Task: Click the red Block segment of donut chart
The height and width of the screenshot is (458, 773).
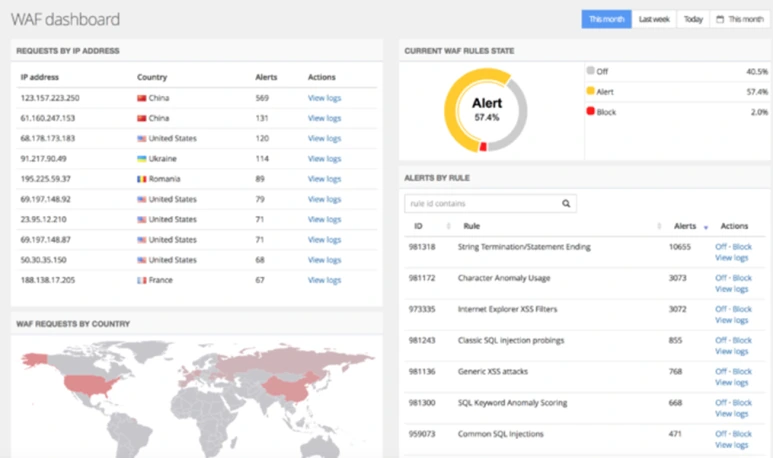Action: coord(483,146)
